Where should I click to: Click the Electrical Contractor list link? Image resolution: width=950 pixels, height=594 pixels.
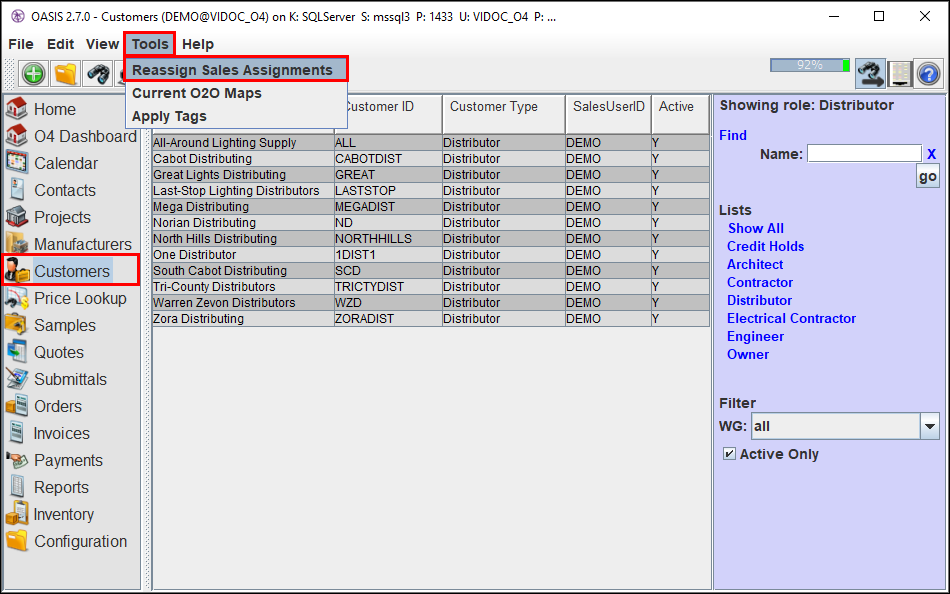pyautogui.click(x=791, y=319)
